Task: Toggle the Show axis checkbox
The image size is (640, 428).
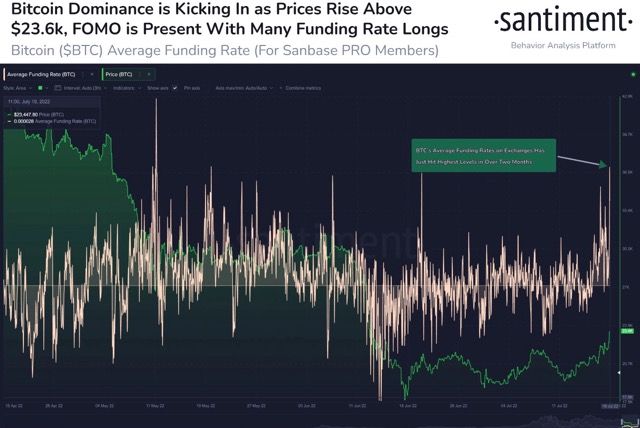Action: [x=175, y=88]
